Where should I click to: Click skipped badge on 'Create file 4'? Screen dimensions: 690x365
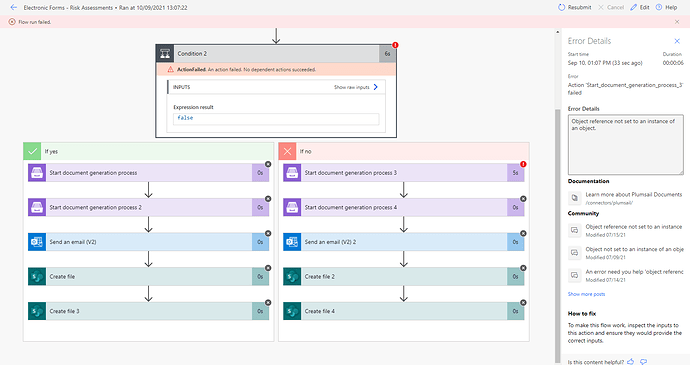point(523,302)
